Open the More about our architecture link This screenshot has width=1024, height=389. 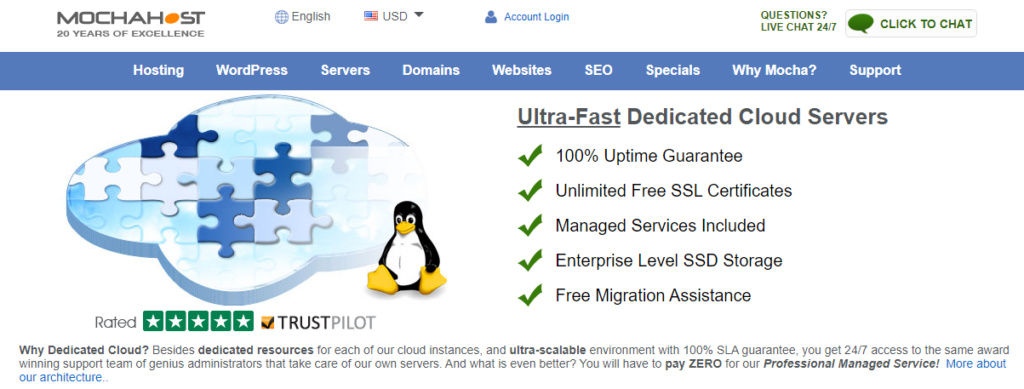[976, 364]
